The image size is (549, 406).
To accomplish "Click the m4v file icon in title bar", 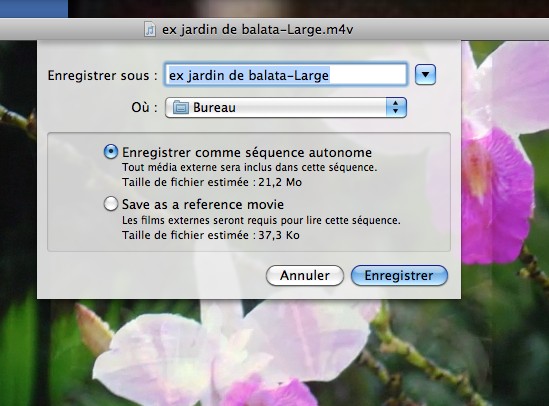I will 150,29.
